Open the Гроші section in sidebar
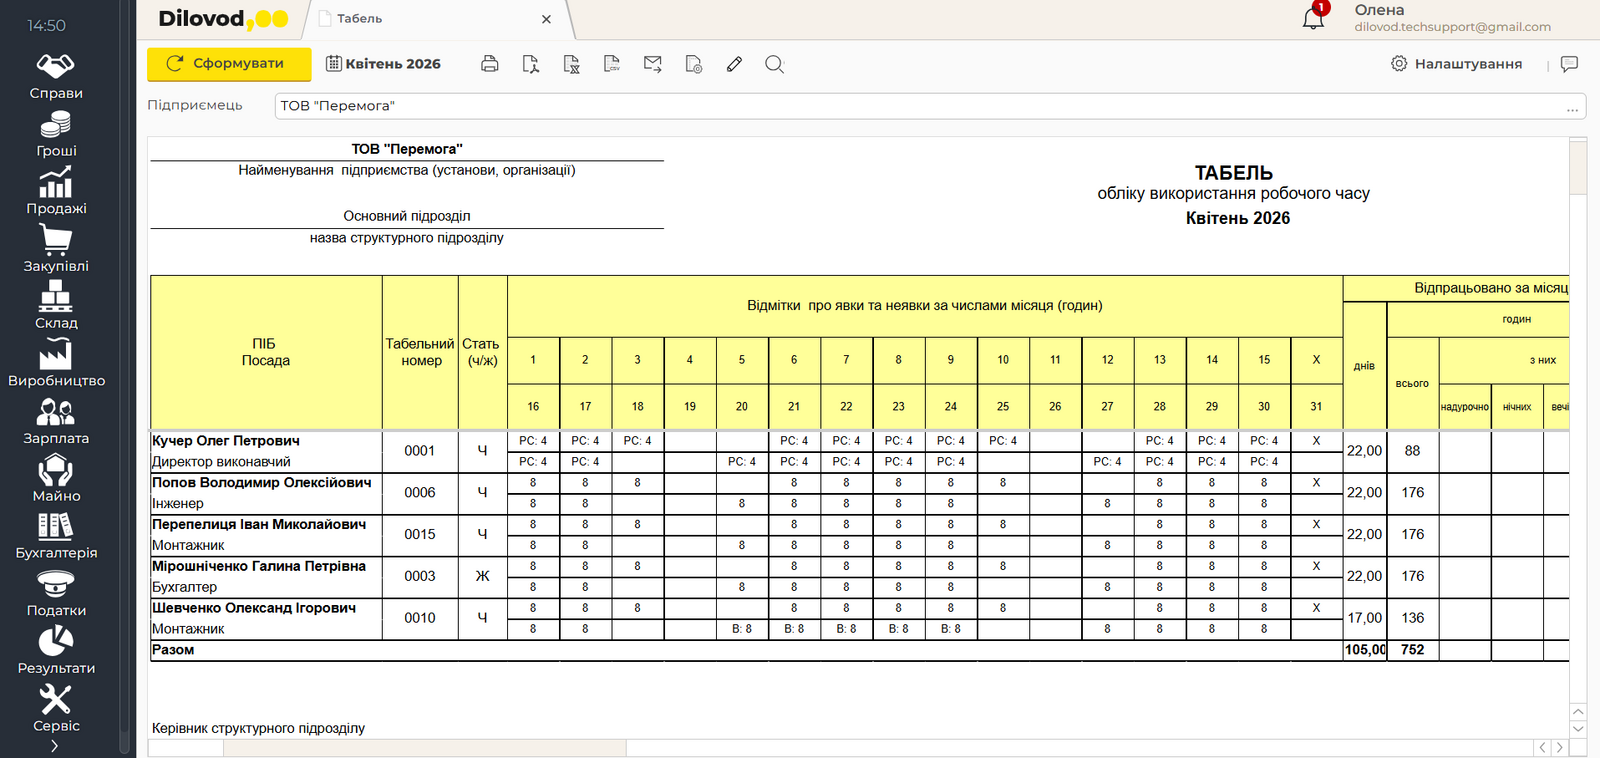1600x758 pixels. (56, 135)
